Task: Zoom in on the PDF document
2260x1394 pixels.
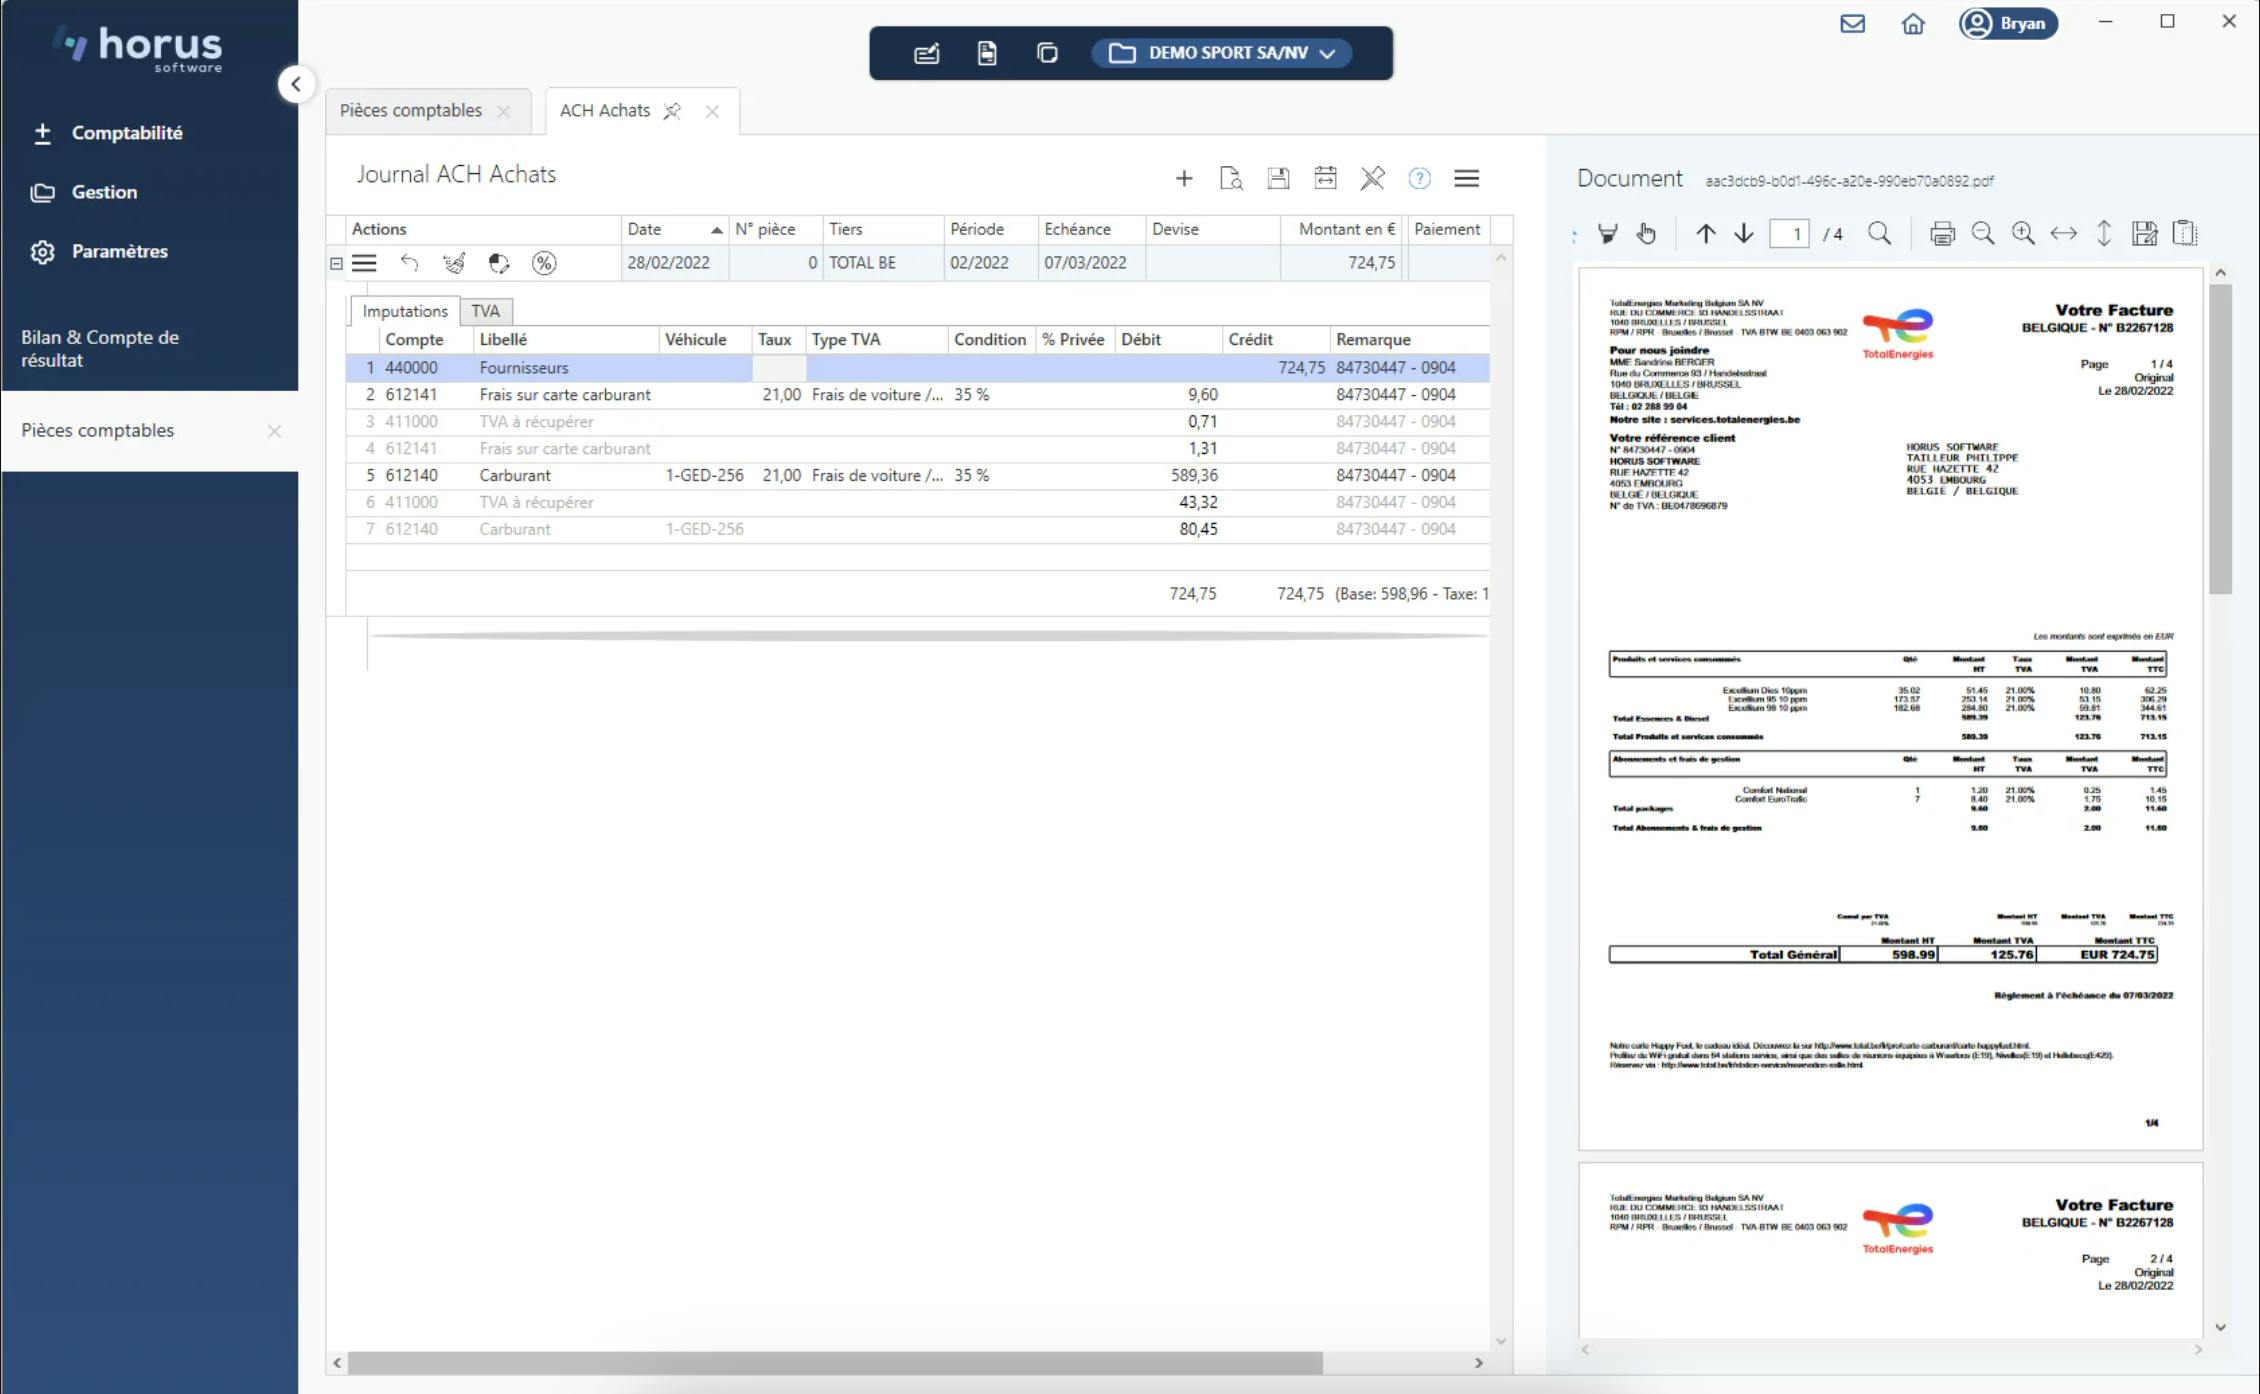Action: (2023, 234)
